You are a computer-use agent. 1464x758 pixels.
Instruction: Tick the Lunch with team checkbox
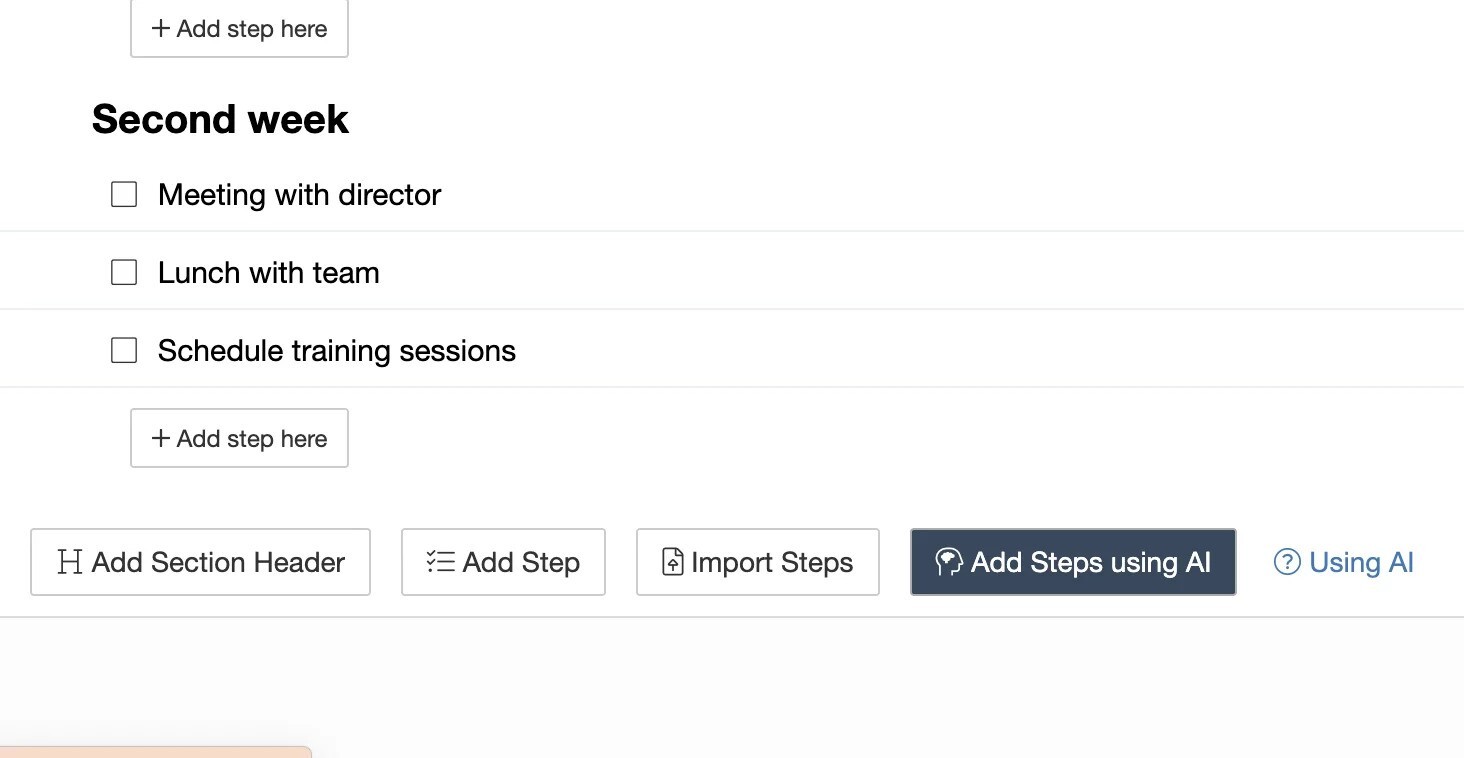tap(124, 272)
